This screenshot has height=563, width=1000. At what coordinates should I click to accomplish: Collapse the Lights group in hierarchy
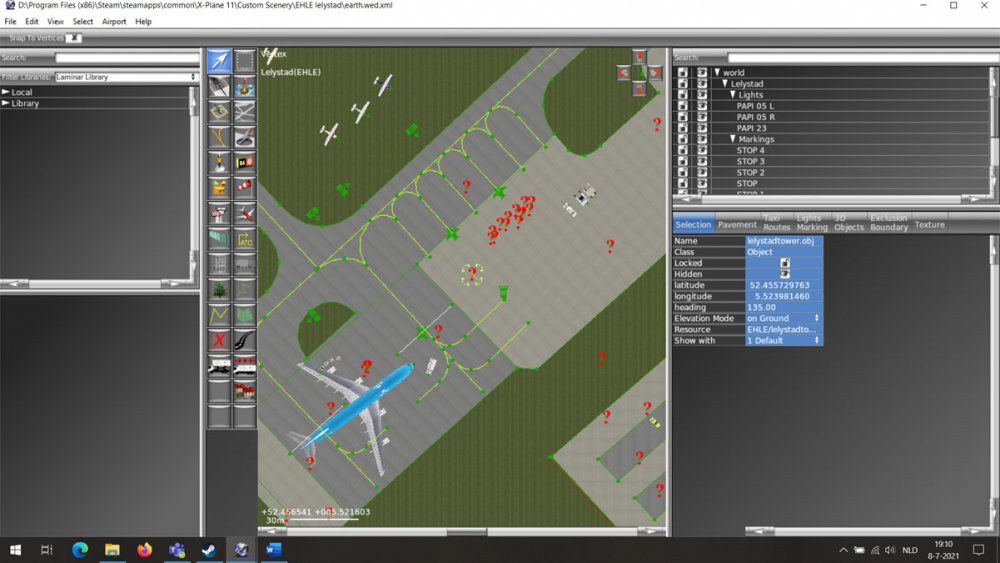click(x=732, y=95)
